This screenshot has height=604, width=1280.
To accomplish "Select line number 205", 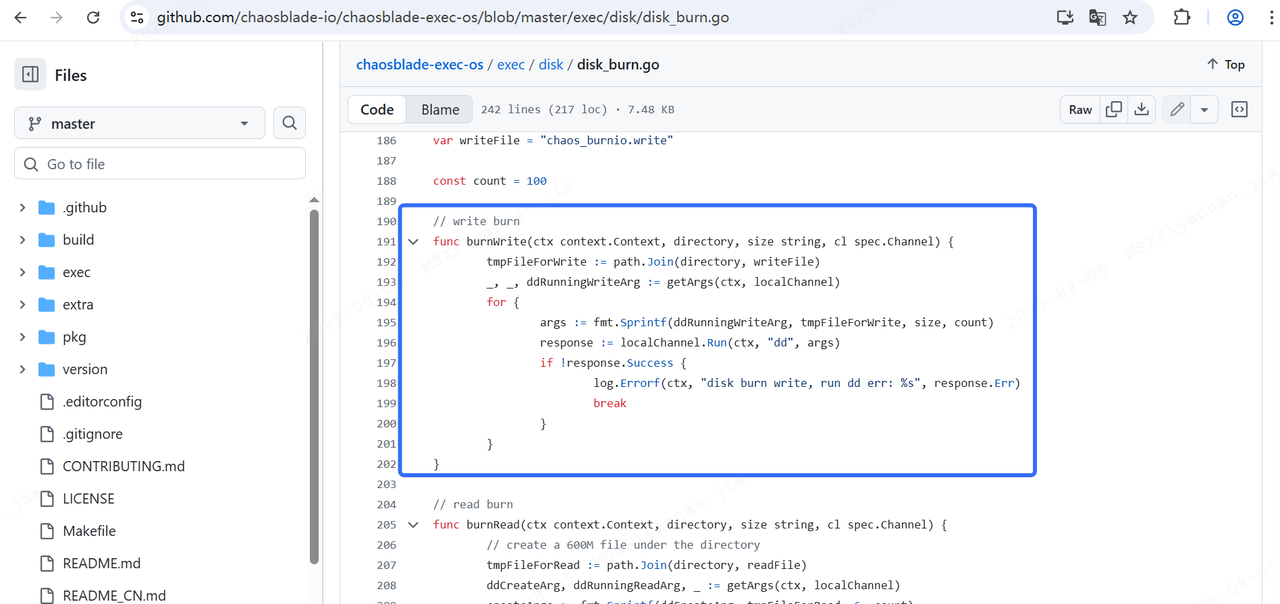I will [x=386, y=525].
